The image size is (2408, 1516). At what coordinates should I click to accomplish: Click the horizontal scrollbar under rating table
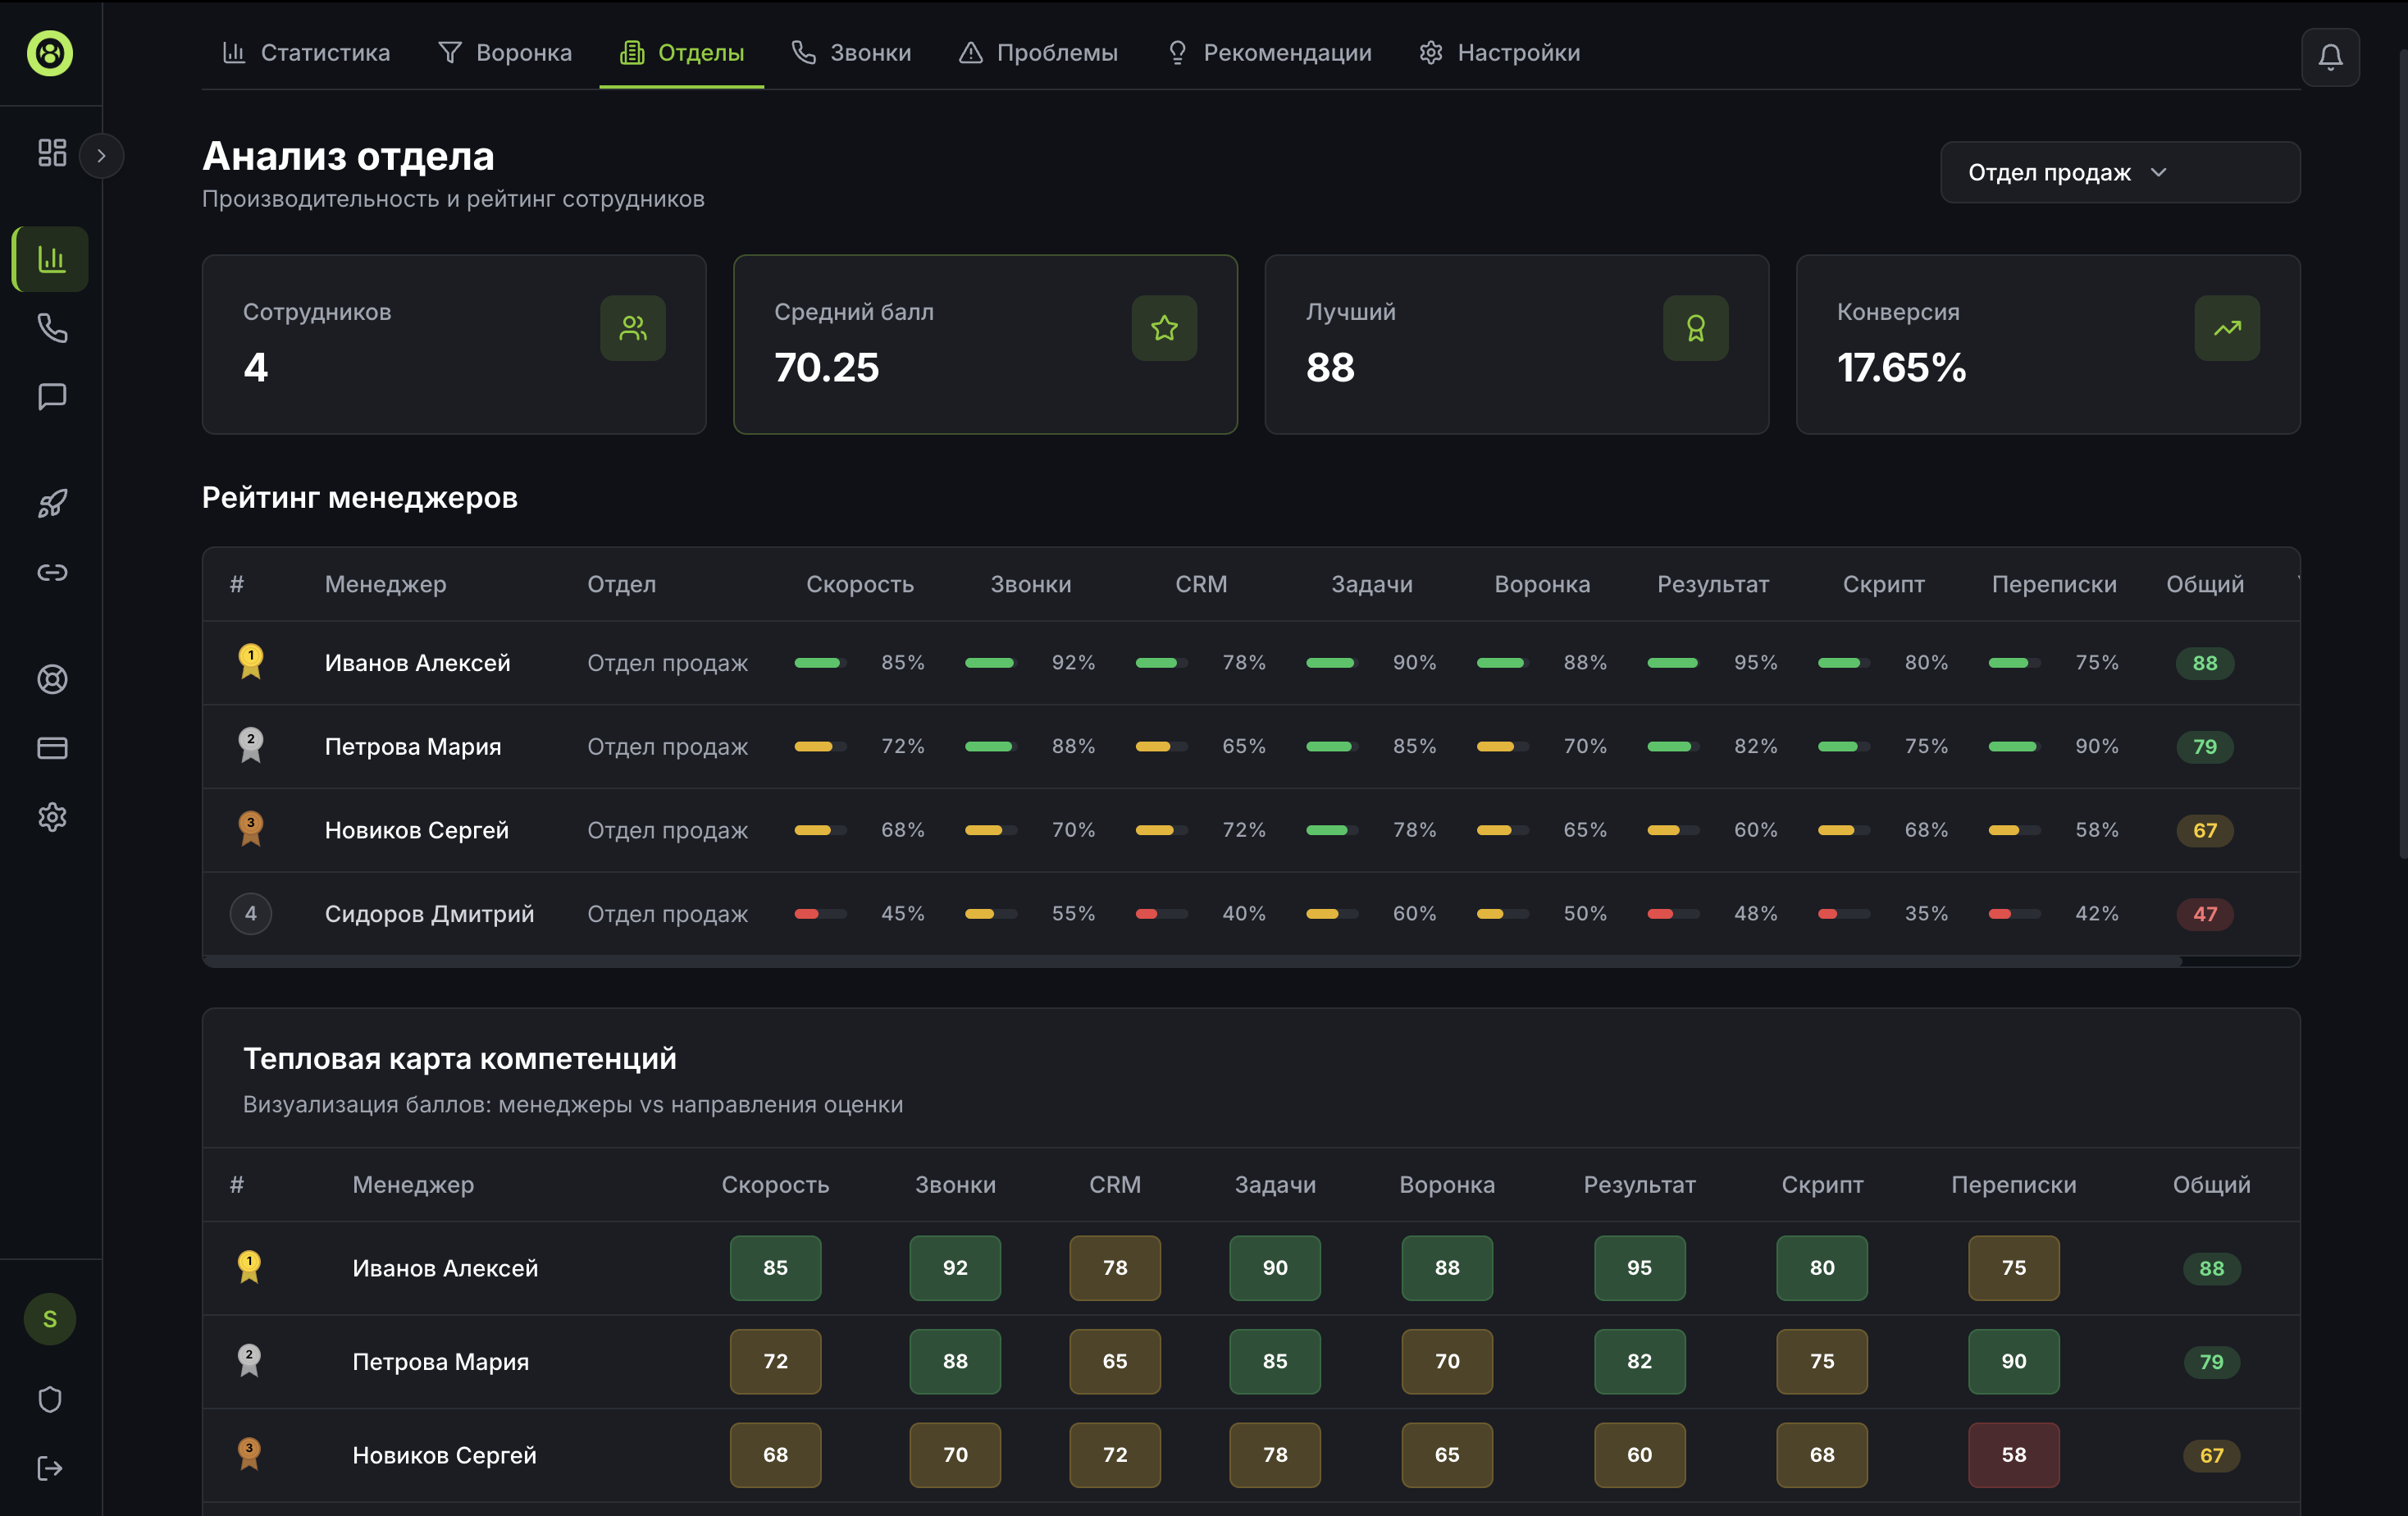point(1190,961)
